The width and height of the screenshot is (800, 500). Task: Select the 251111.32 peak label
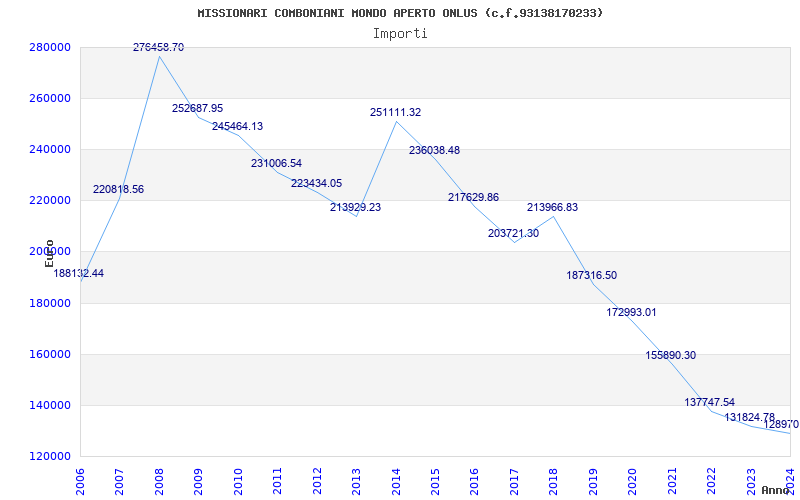(x=395, y=112)
